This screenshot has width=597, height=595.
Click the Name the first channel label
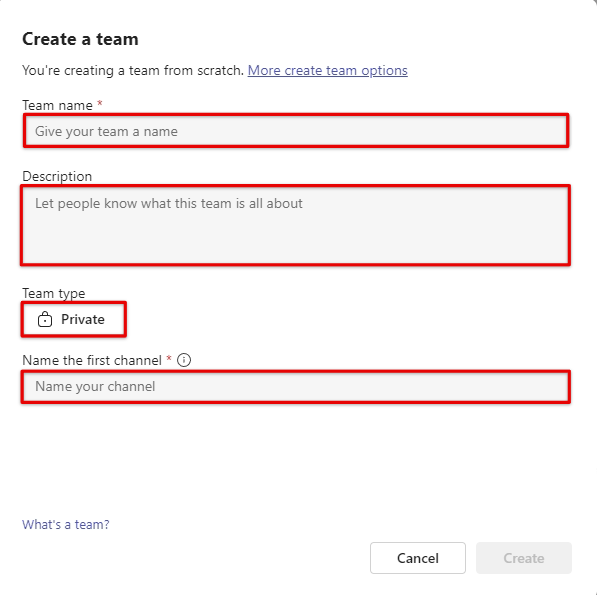click(92, 360)
